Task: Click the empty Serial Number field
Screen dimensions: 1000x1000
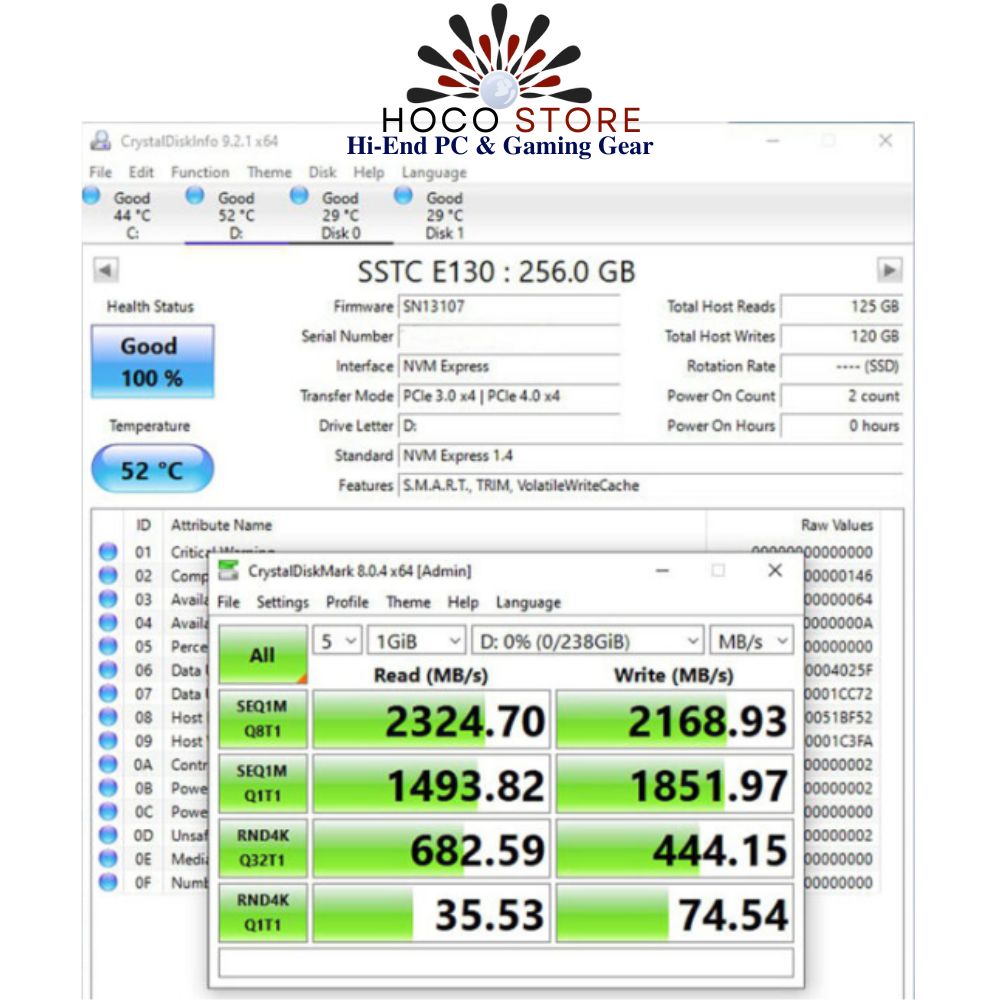Action: click(x=509, y=336)
